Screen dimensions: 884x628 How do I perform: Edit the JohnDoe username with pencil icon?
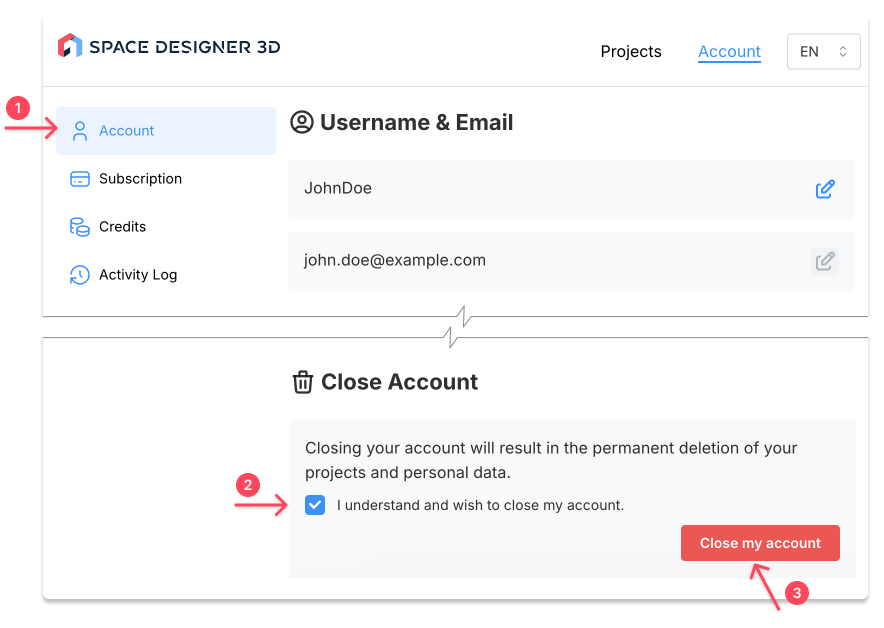click(x=825, y=189)
